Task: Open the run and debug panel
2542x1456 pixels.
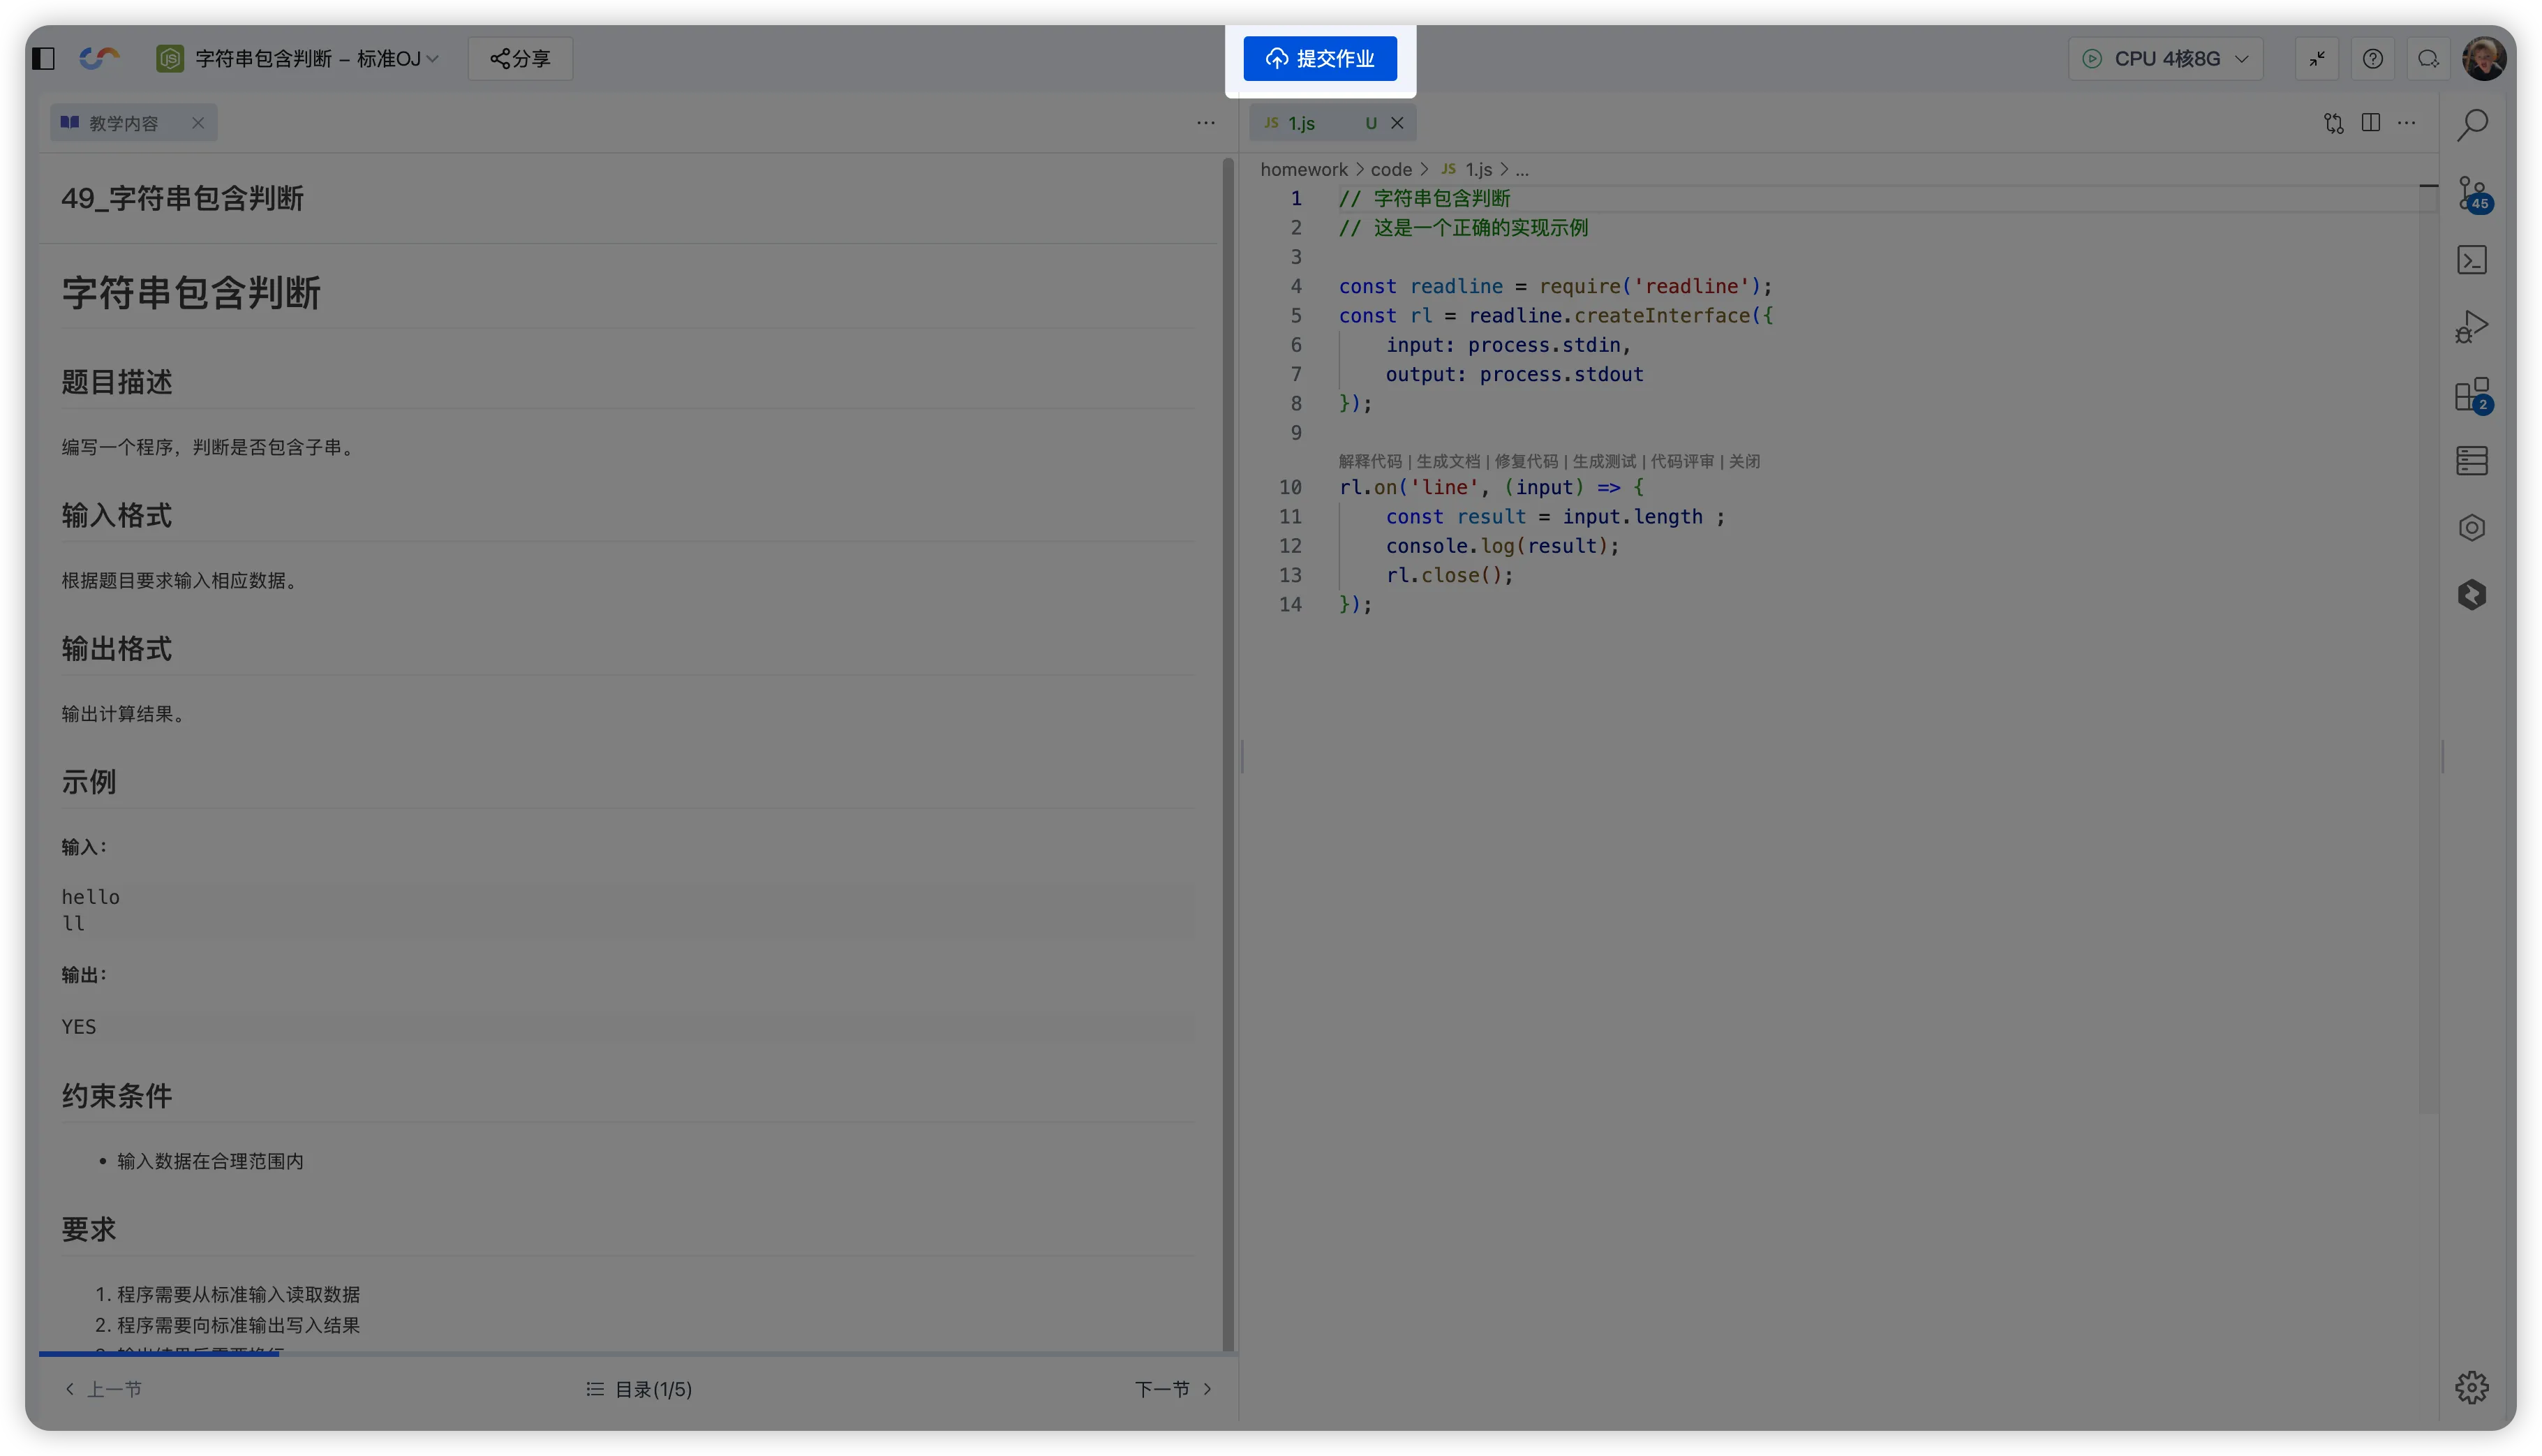Action: pyautogui.click(x=2472, y=327)
